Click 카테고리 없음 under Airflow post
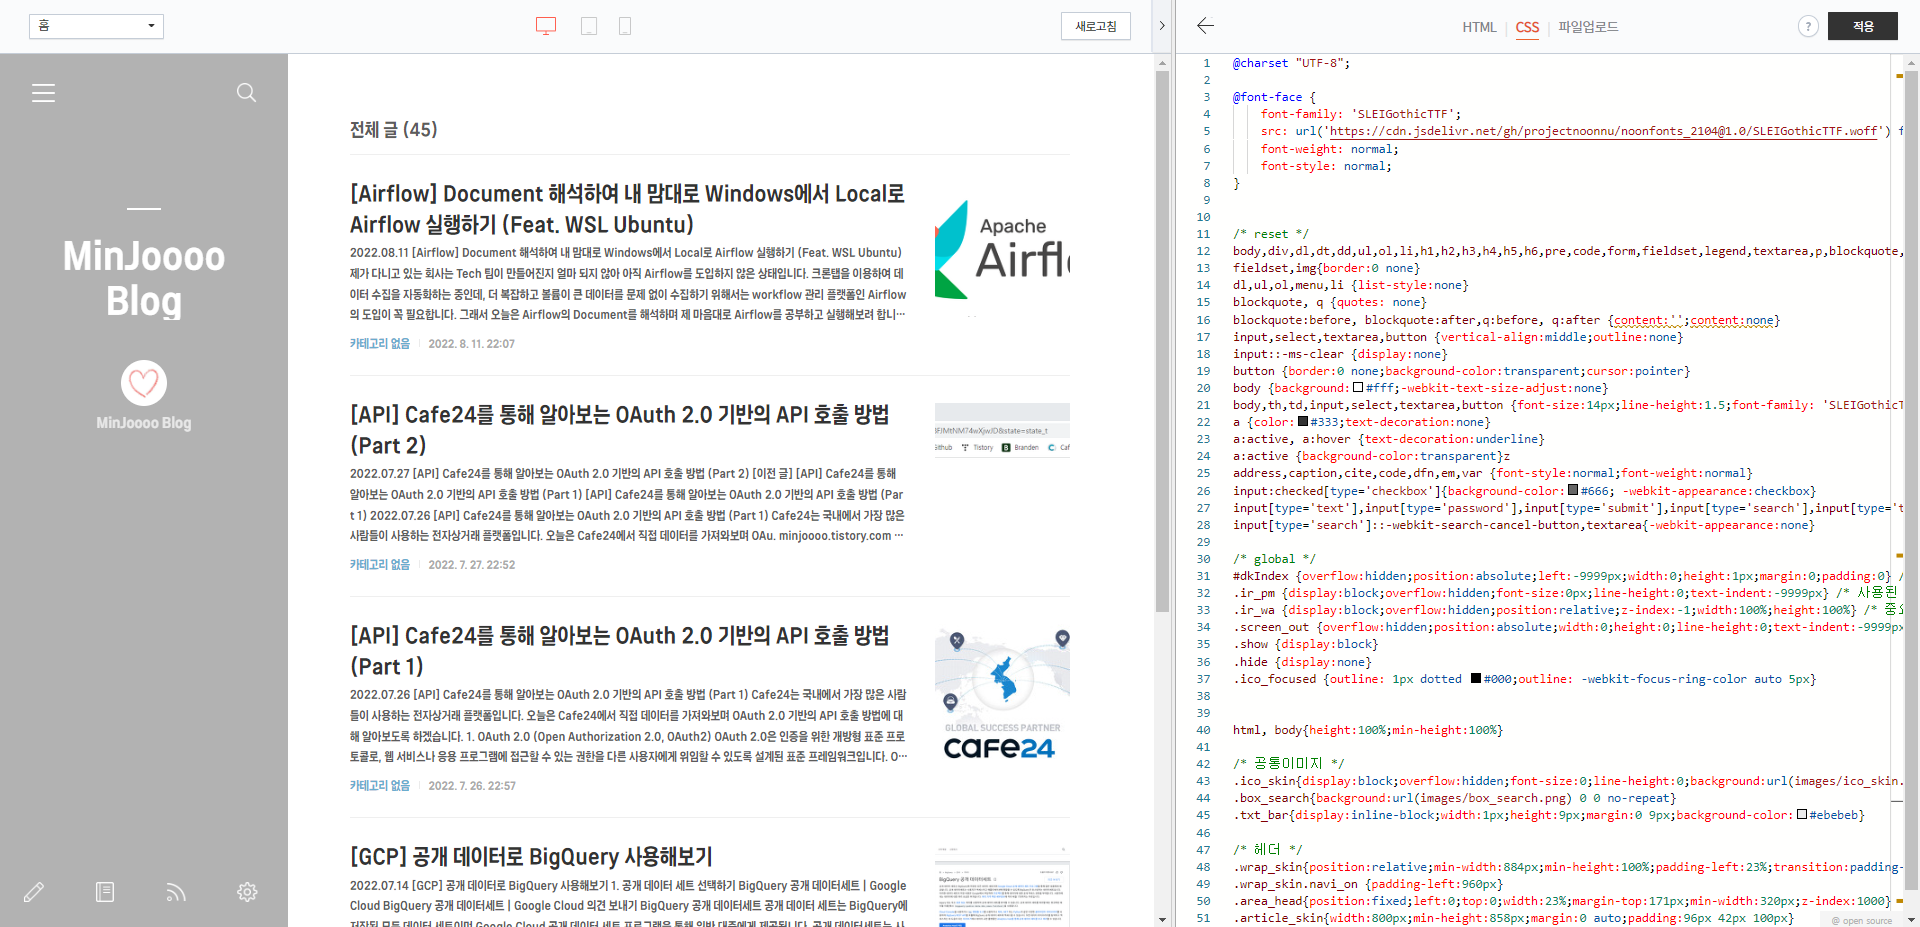Image resolution: width=1920 pixels, height=927 pixels. click(380, 343)
